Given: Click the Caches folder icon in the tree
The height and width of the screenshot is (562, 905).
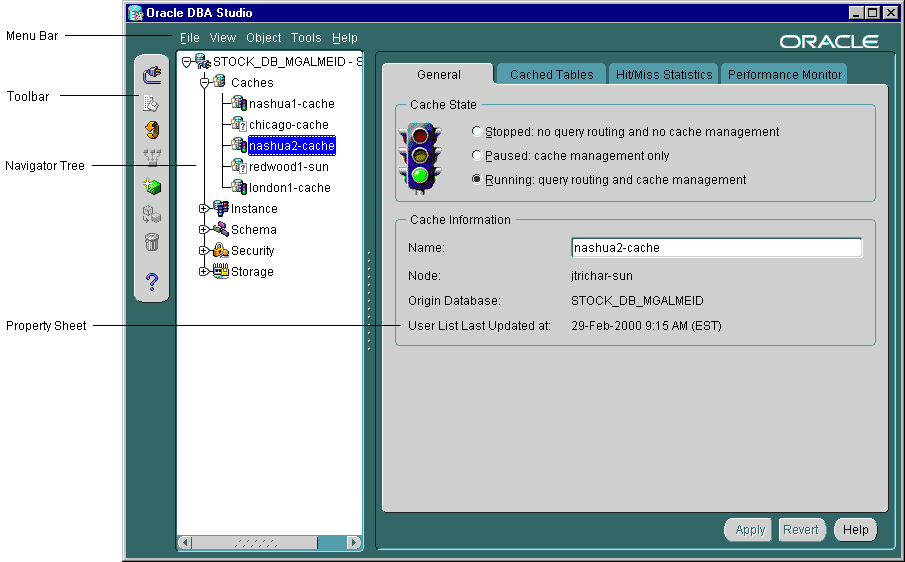Looking at the screenshot, I should 219,81.
